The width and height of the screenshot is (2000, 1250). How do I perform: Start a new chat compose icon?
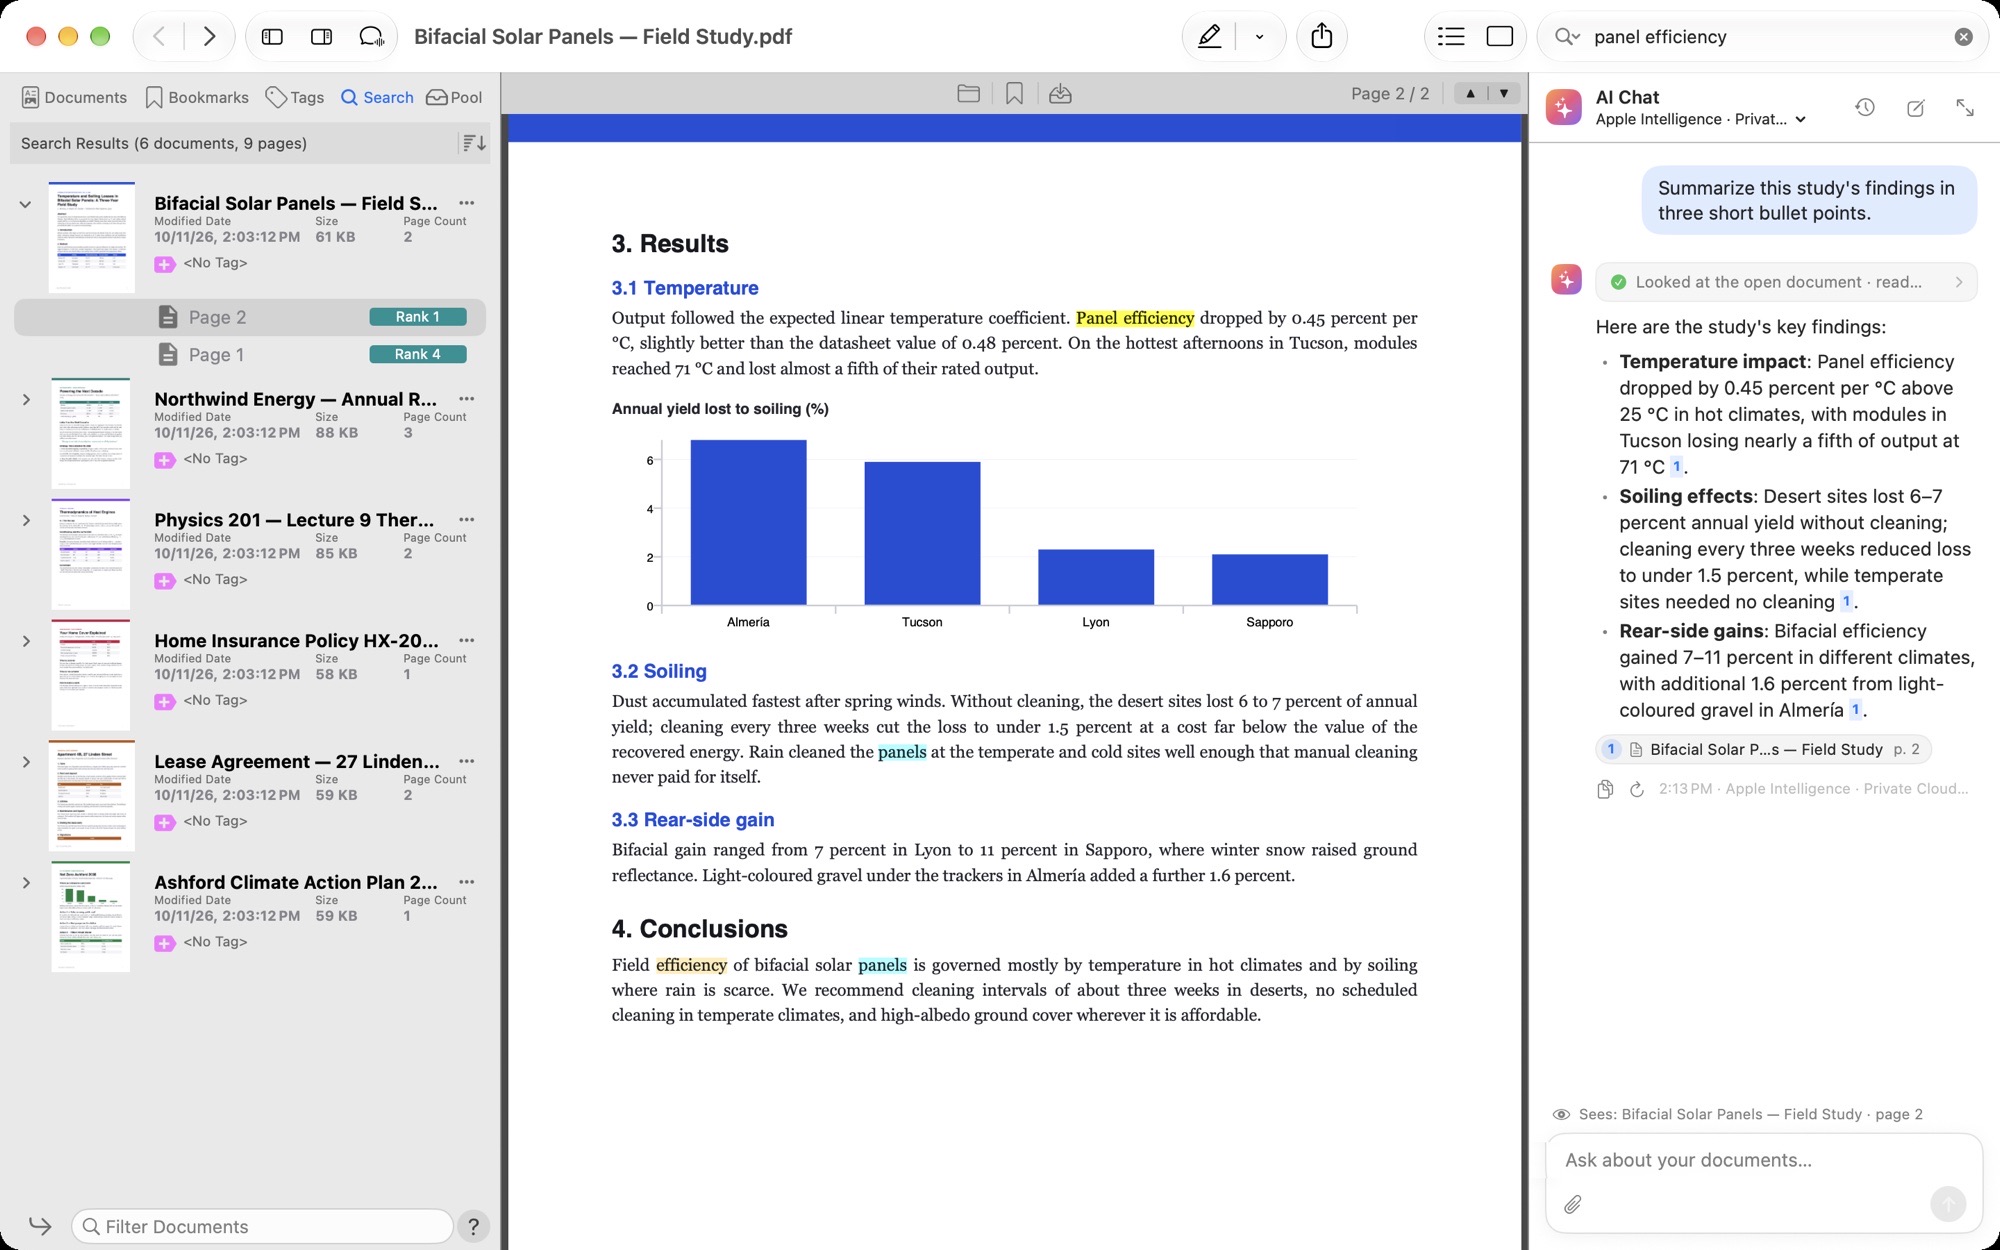click(1915, 107)
